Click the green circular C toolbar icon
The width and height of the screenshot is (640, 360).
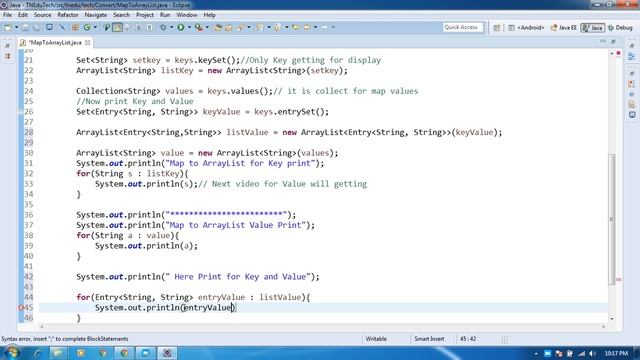(x=87, y=27)
